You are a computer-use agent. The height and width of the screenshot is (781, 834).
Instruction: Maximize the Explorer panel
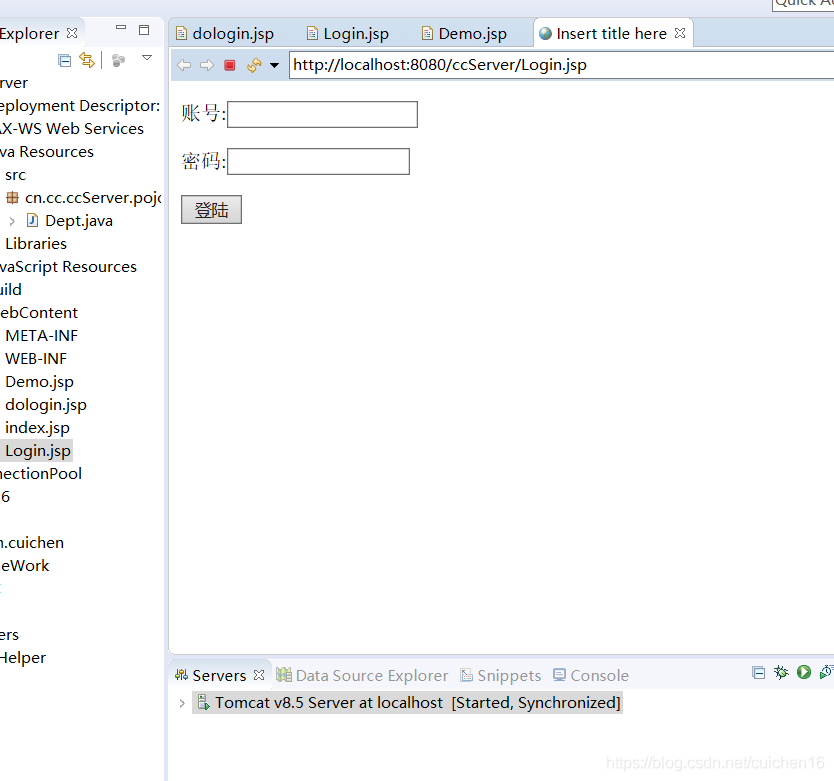click(144, 30)
